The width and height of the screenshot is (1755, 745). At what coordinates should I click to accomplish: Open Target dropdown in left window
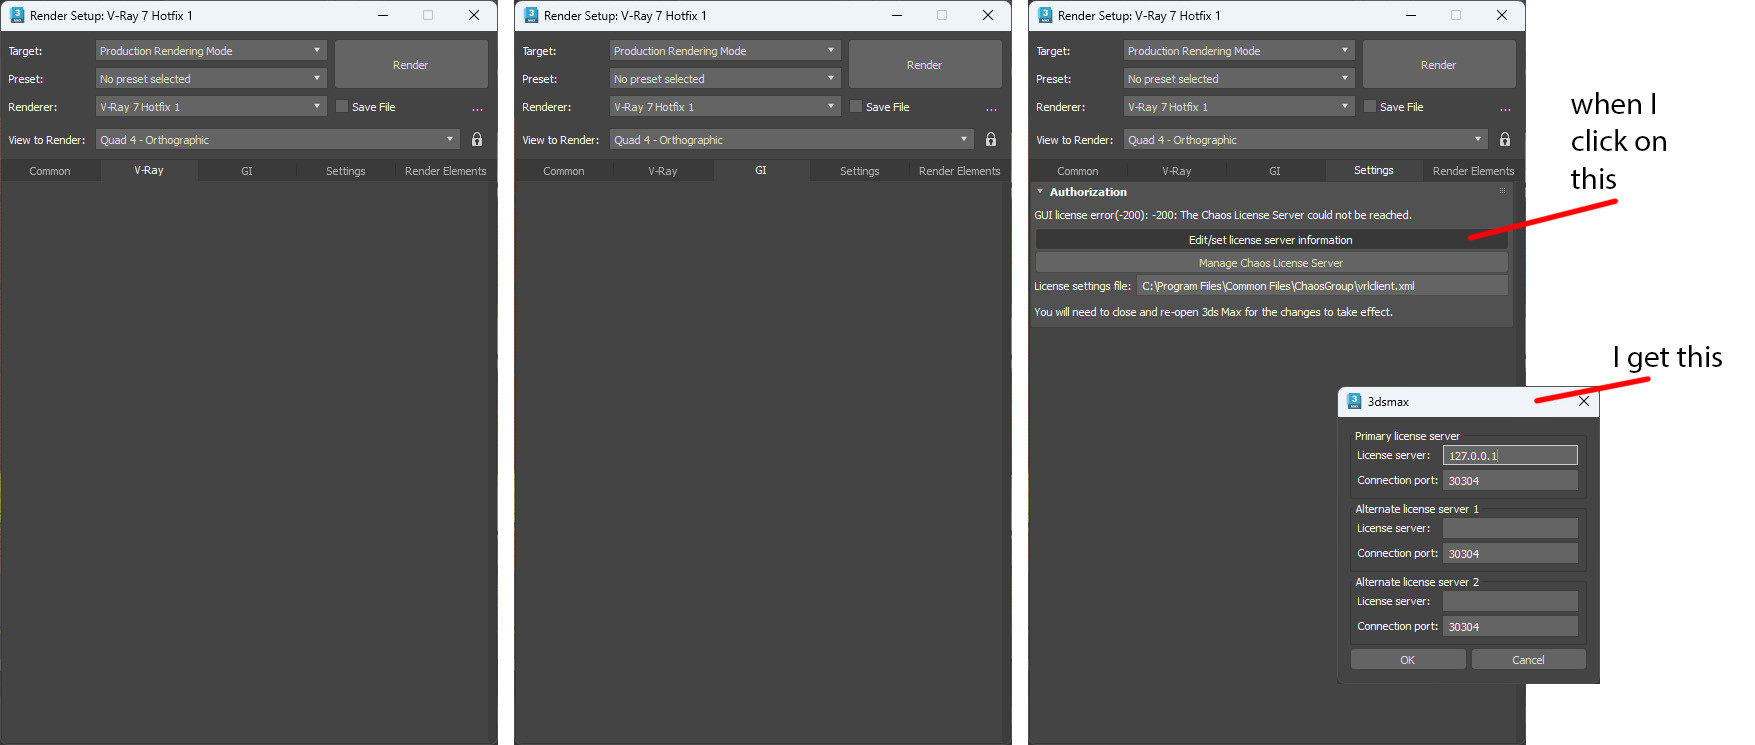click(211, 50)
